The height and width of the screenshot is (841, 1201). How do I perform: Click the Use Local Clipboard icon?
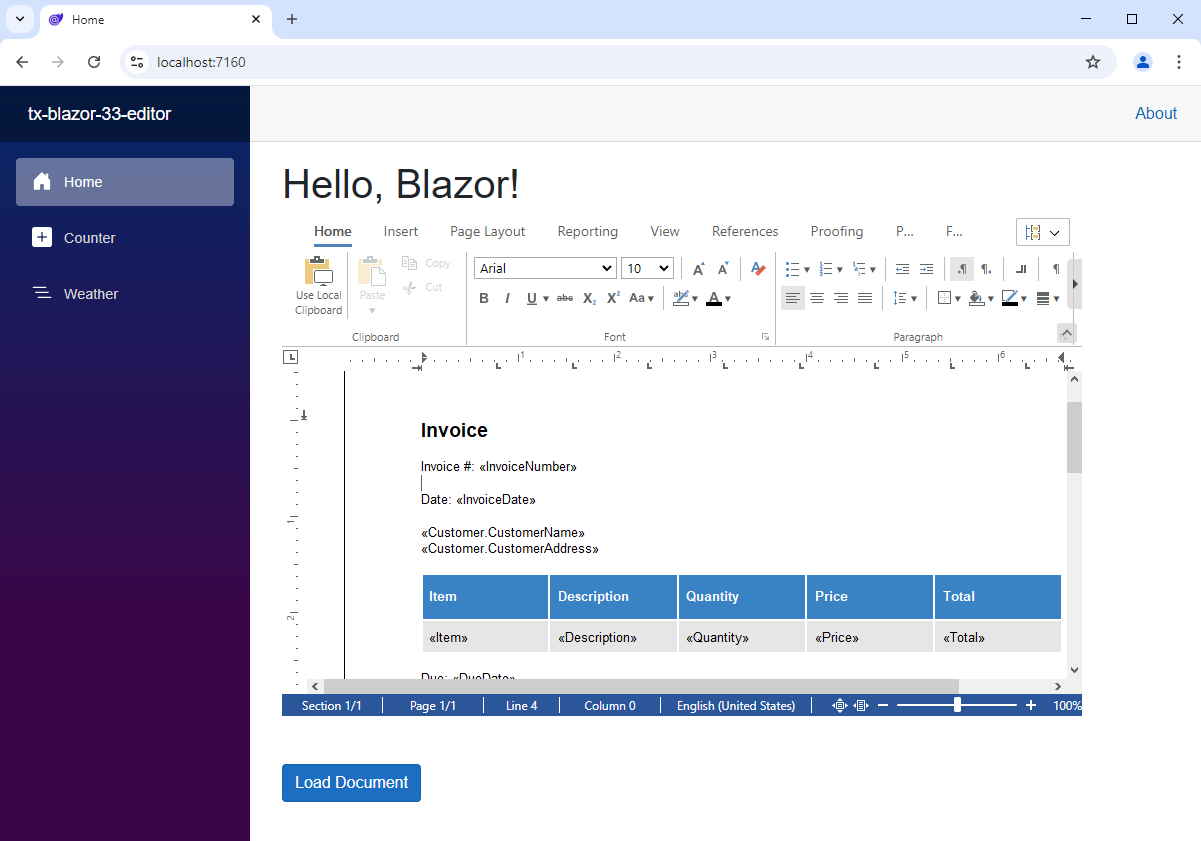(x=318, y=285)
